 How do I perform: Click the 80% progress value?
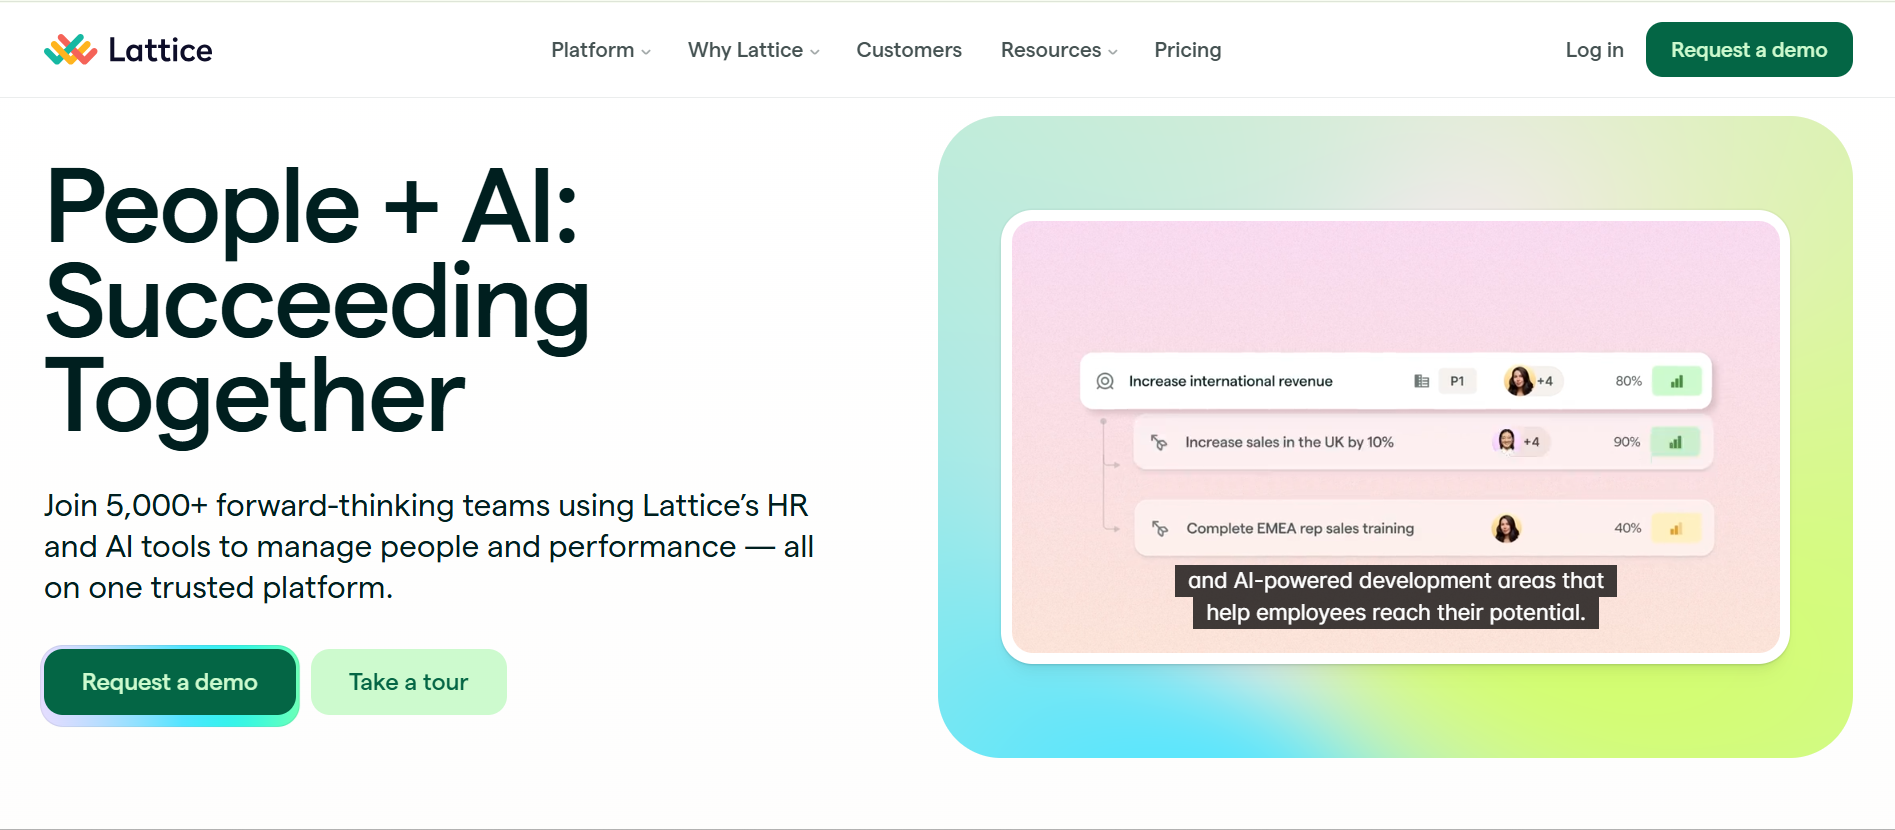1628,381
